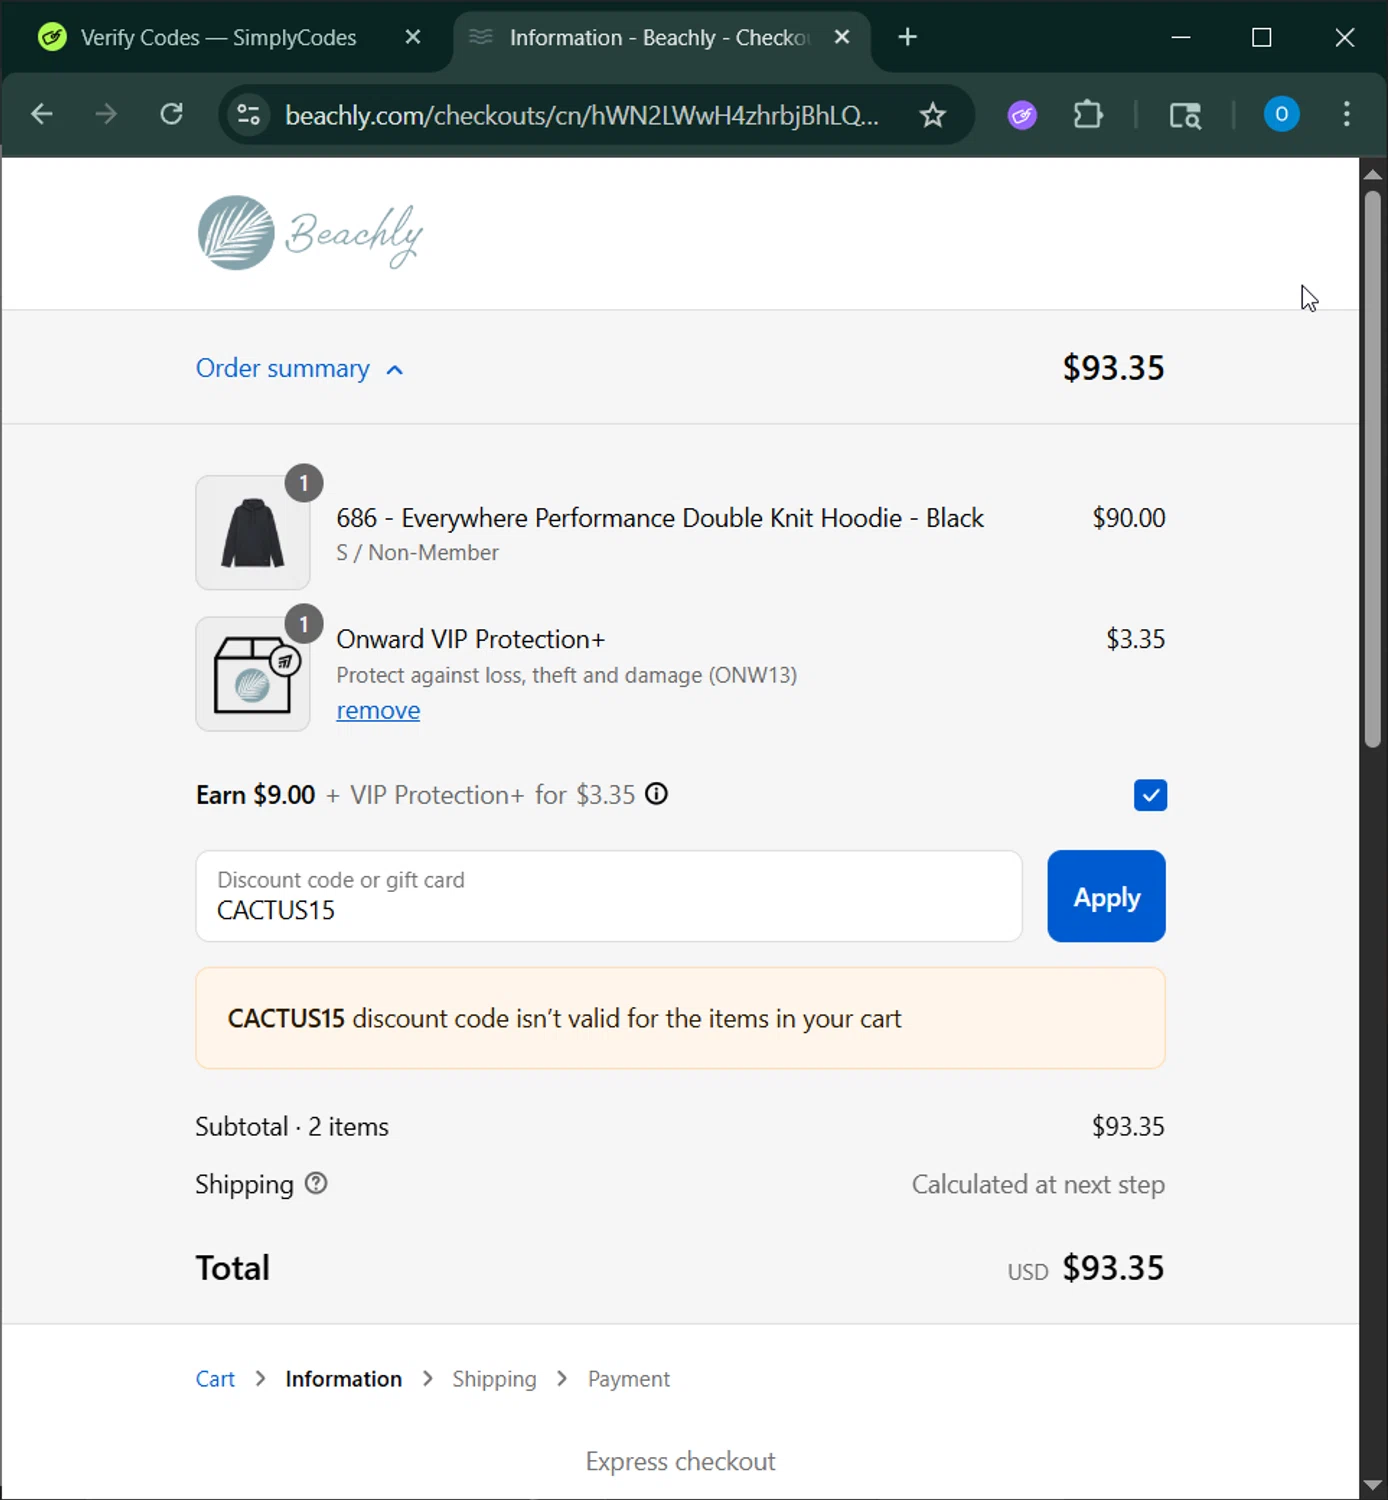Bookmark this page with the star icon
This screenshot has height=1500, width=1388.
coord(932,115)
